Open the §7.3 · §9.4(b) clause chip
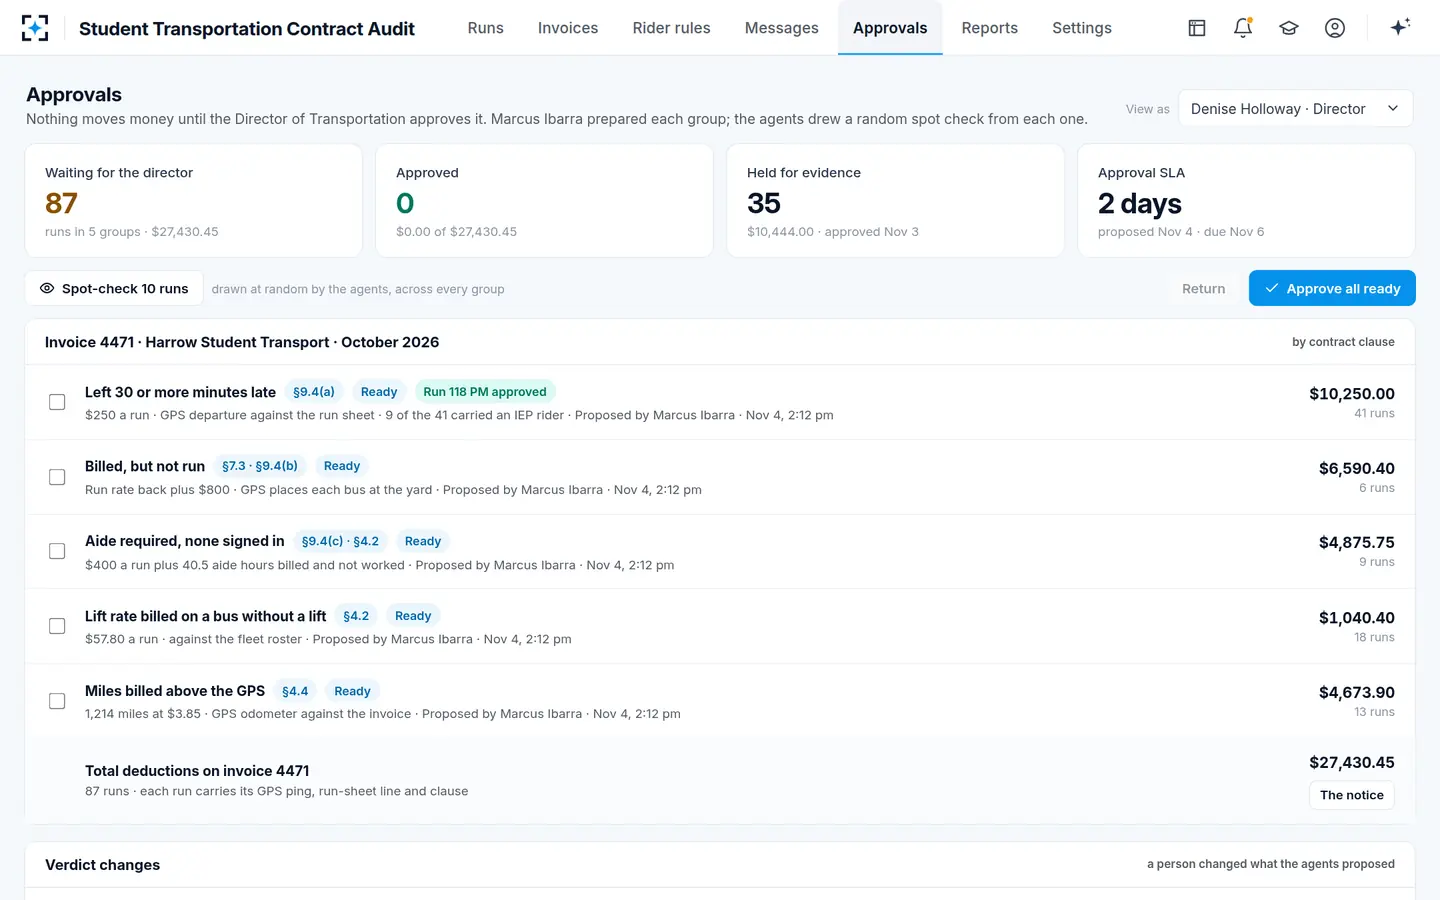This screenshot has height=900, width=1440. pos(260,466)
